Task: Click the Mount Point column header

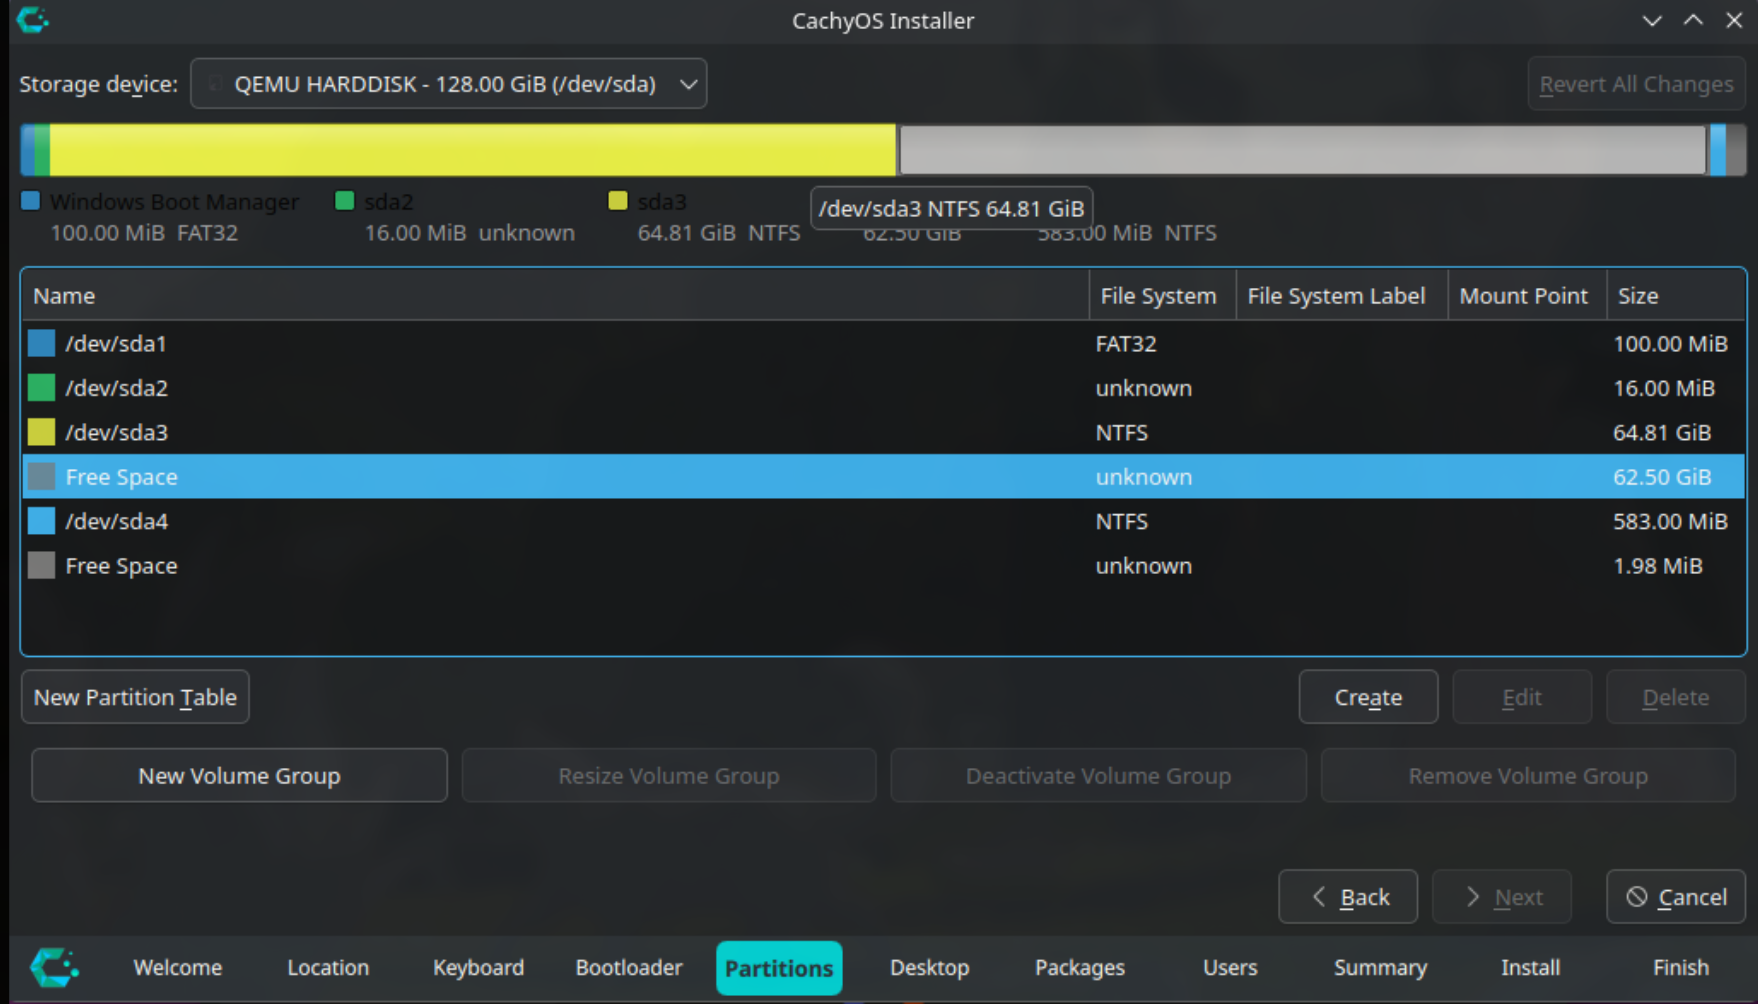Action: tap(1527, 296)
